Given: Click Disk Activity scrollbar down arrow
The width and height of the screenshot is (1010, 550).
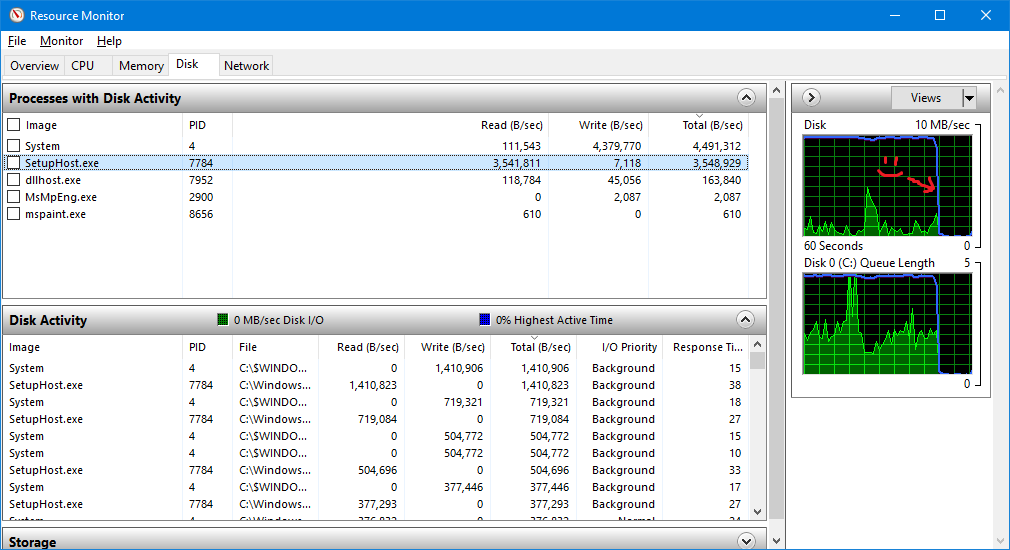Looking at the screenshot, I should coord(758,512).
